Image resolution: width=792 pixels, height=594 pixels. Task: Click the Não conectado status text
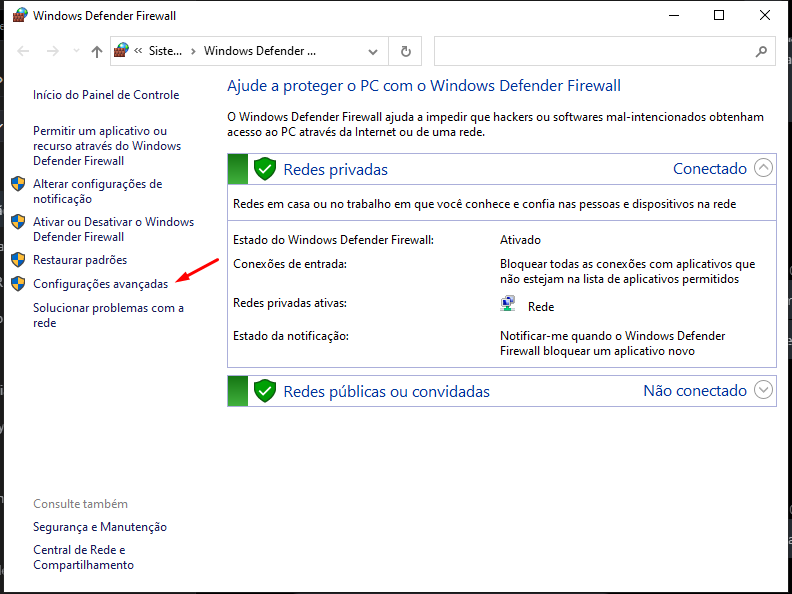point(695,391)
